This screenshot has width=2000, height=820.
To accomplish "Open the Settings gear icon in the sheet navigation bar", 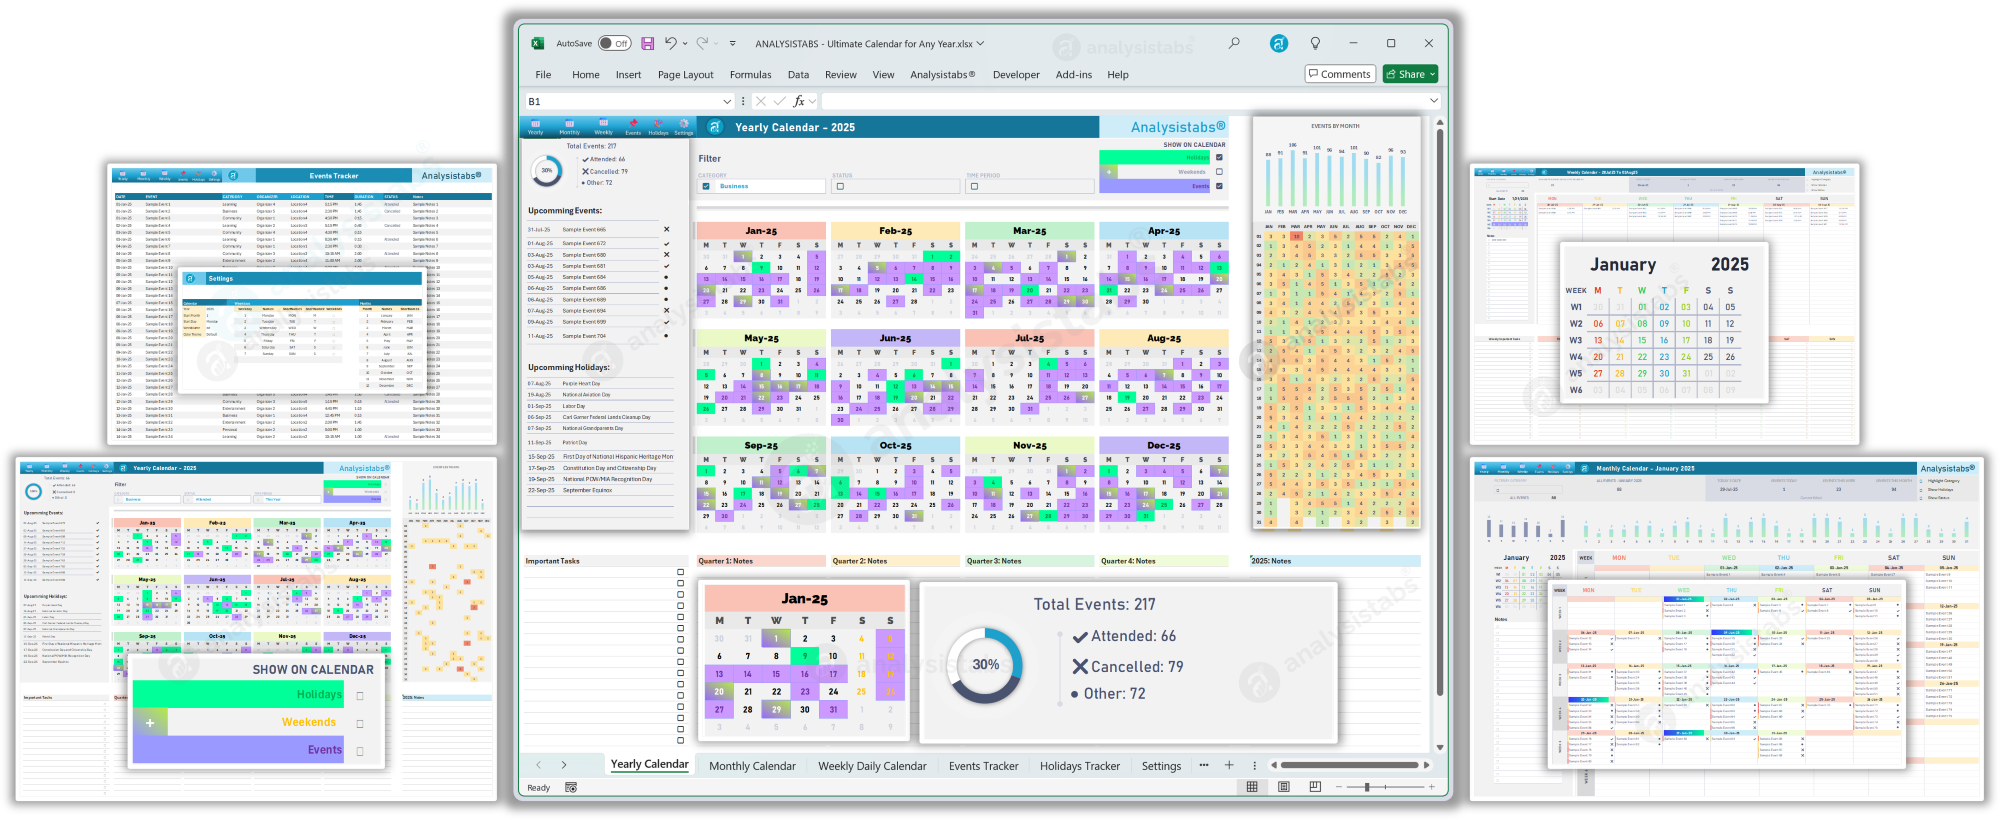I will (x=684, y=127).
